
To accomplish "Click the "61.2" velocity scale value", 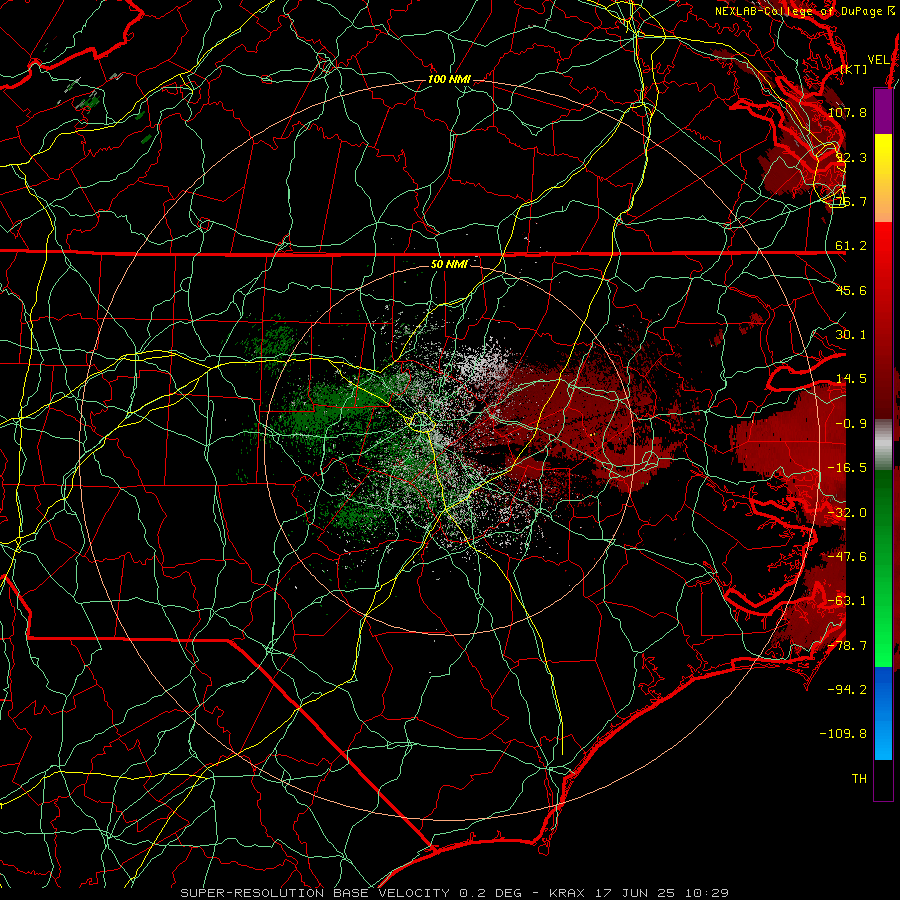I will click(851, 246).
